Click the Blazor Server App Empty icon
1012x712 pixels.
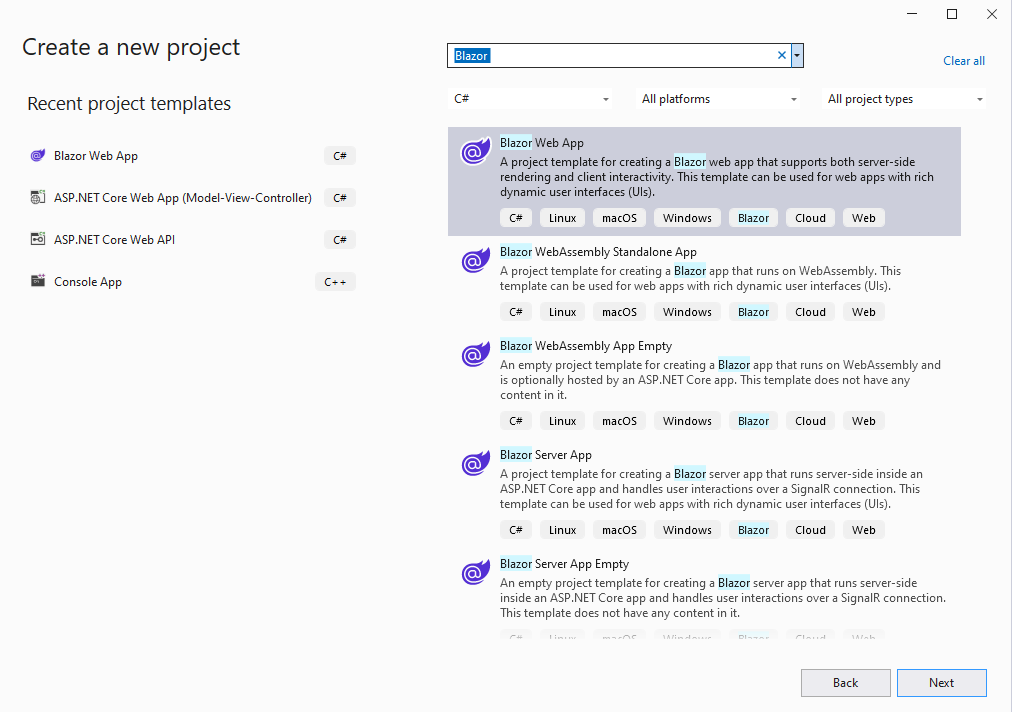tap(475, 572)
